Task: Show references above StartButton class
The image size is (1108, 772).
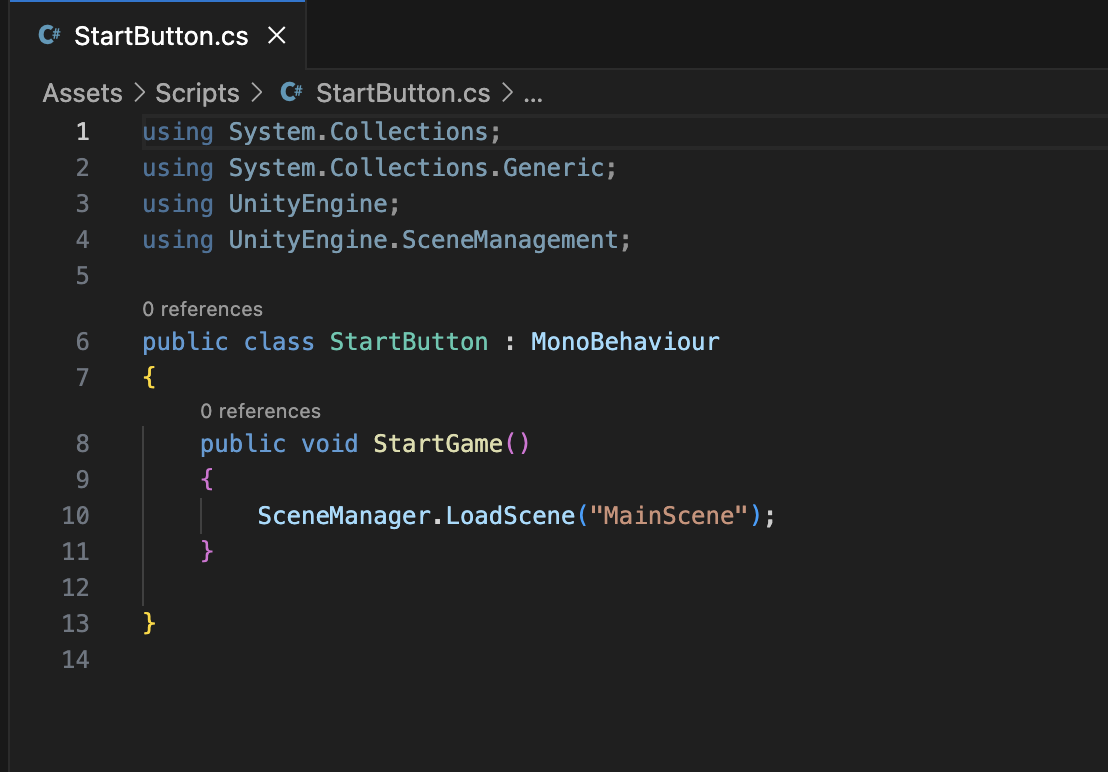Action: [202, 309]
